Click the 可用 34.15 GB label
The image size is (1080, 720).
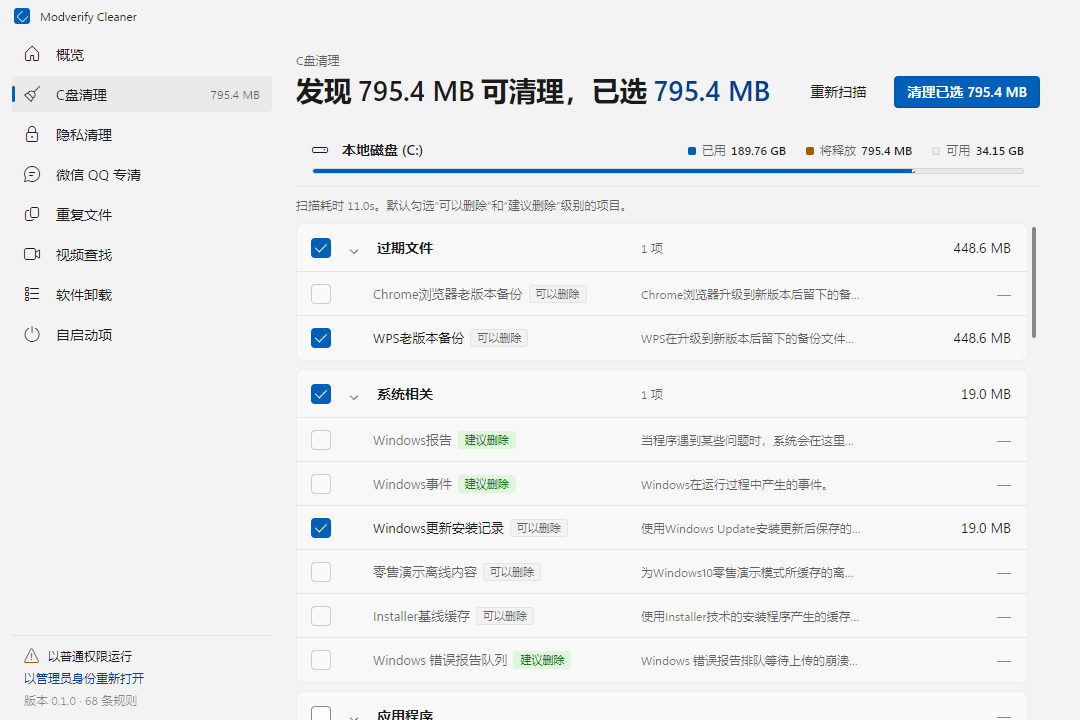pos(985,151)
